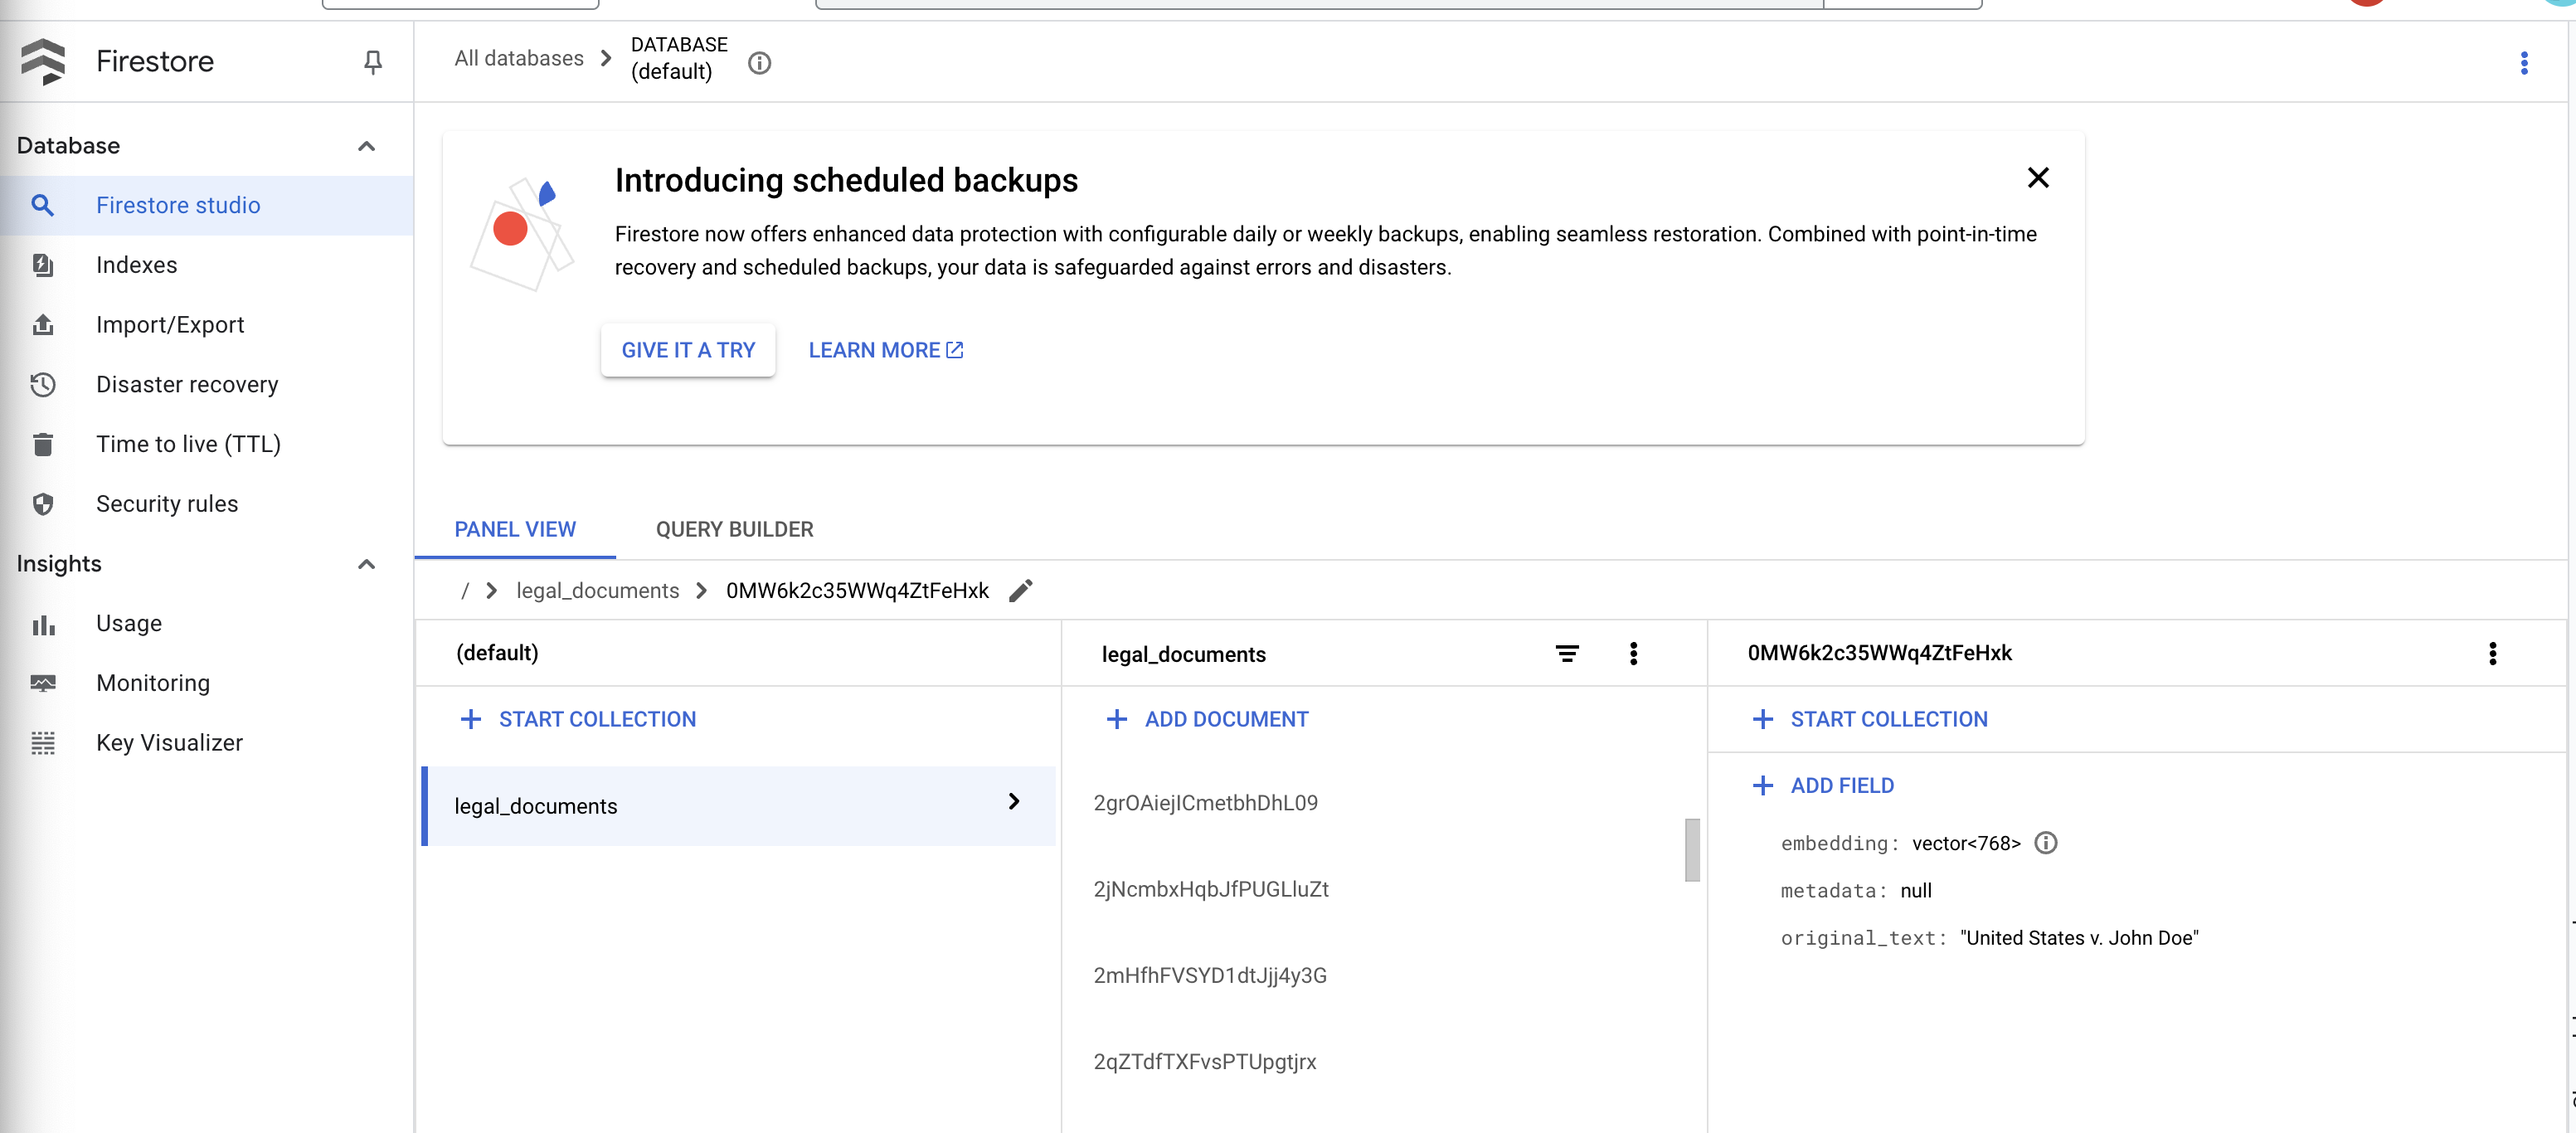Click the GIVE IT A TRY button
Screen dimensions: 2576x1133
(x=688, y=350)
